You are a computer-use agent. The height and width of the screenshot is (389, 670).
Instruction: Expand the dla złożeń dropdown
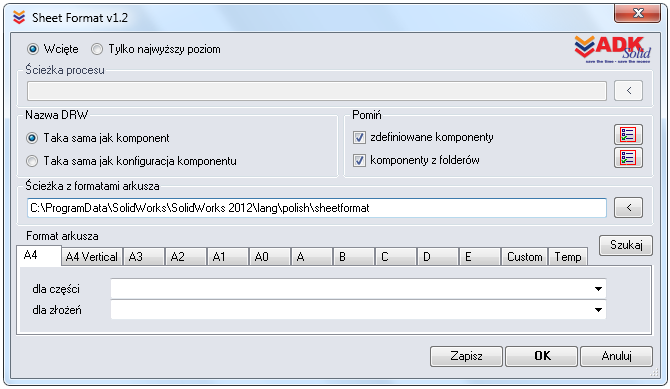click(x=598, y=310)
